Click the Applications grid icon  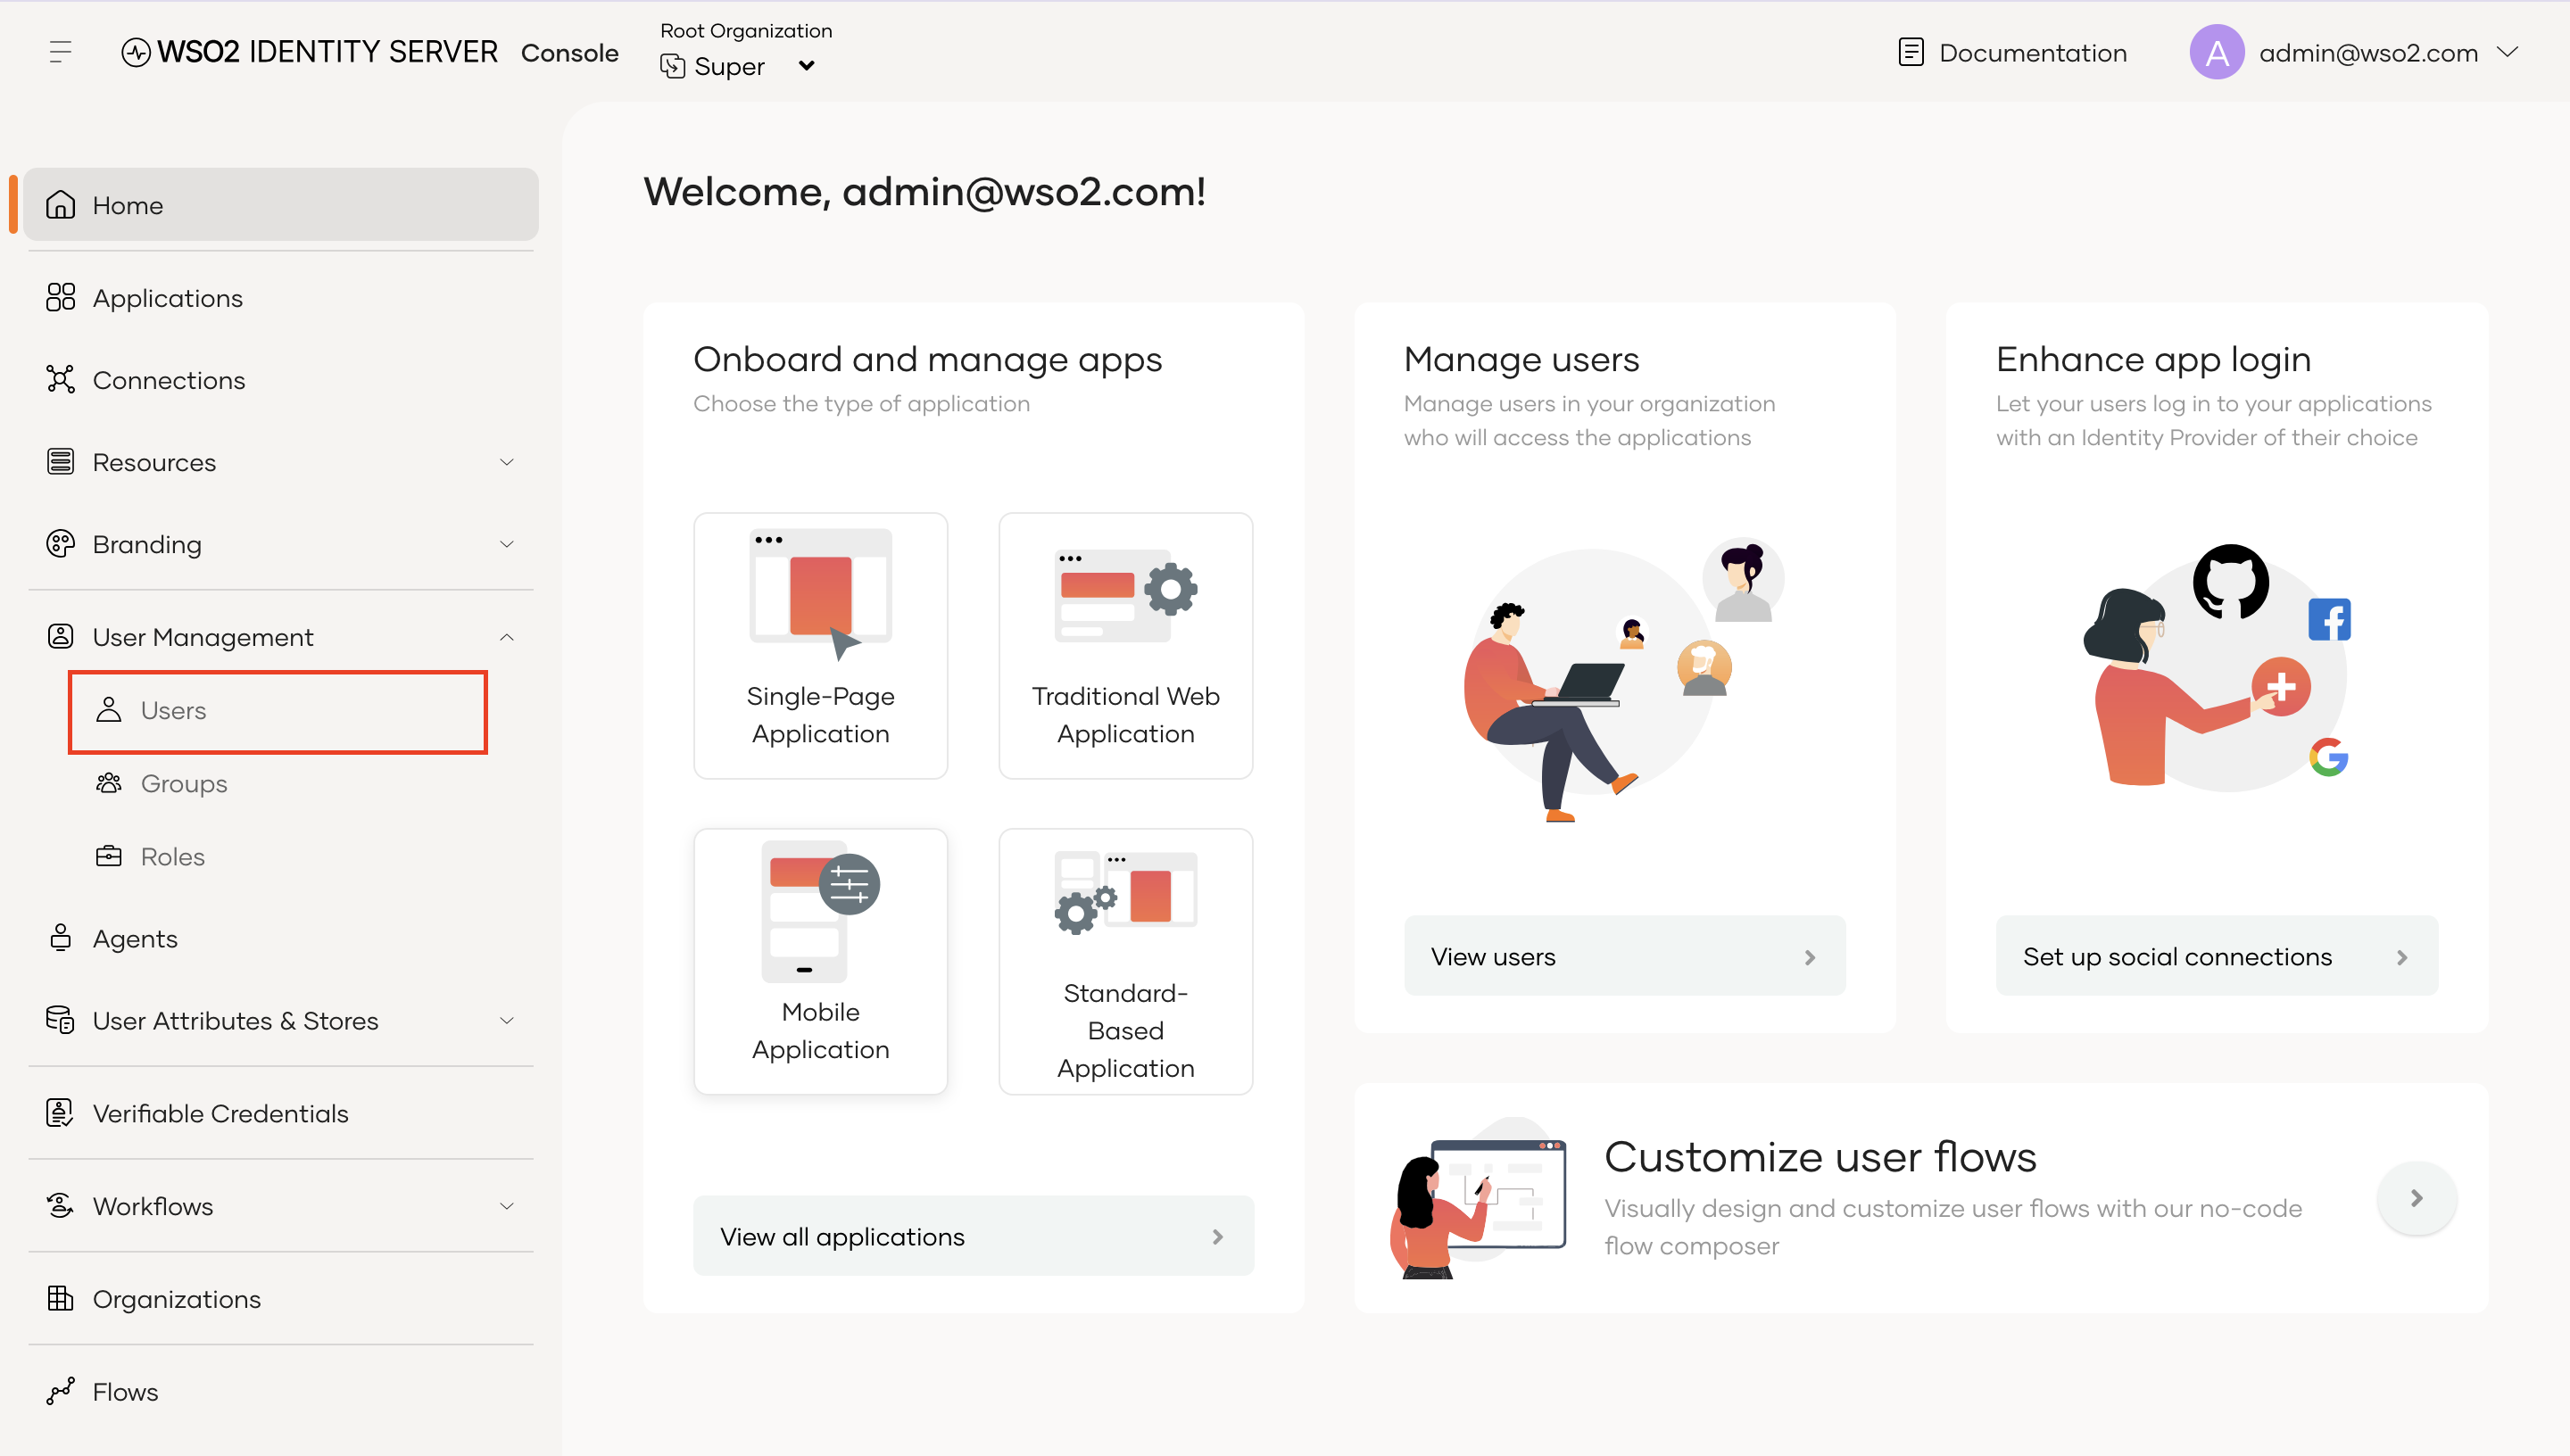(x=60, y=297)
